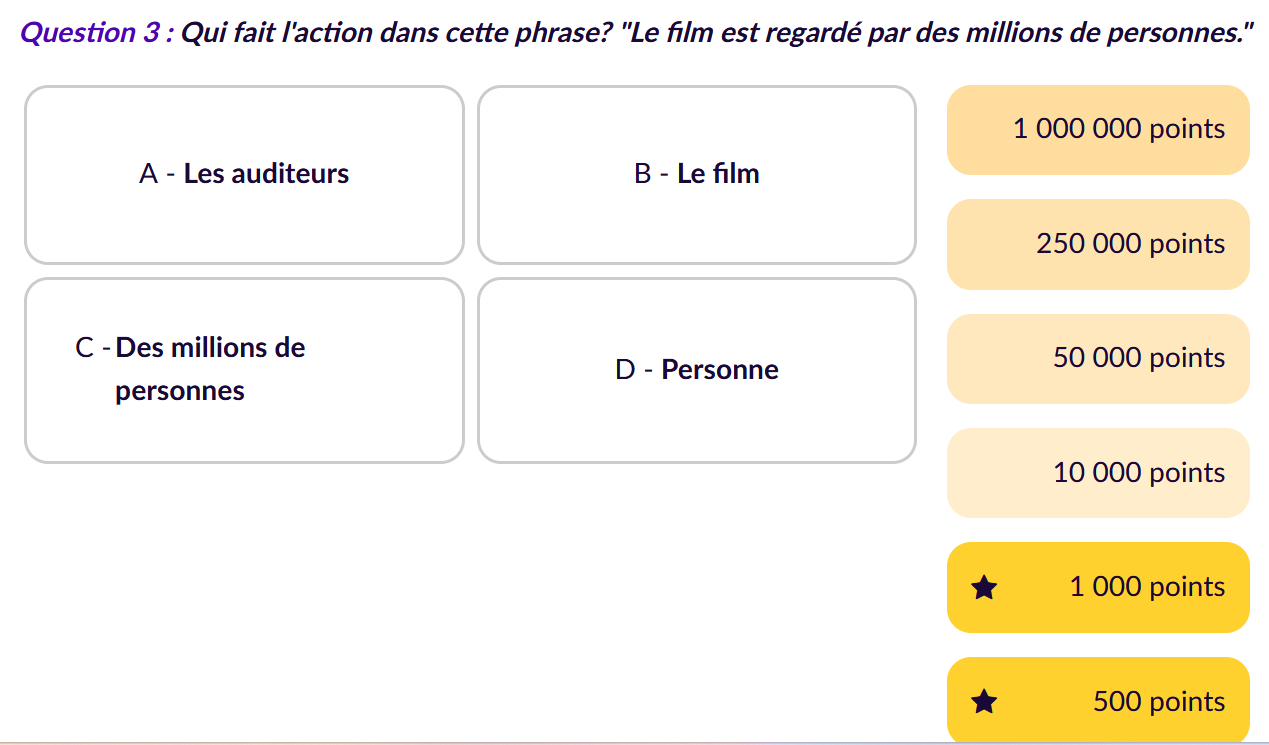The width and height of the screenshot is (1269, 745).
Task: Click the purple "Question 3 :" label
Action: point(97,32)
